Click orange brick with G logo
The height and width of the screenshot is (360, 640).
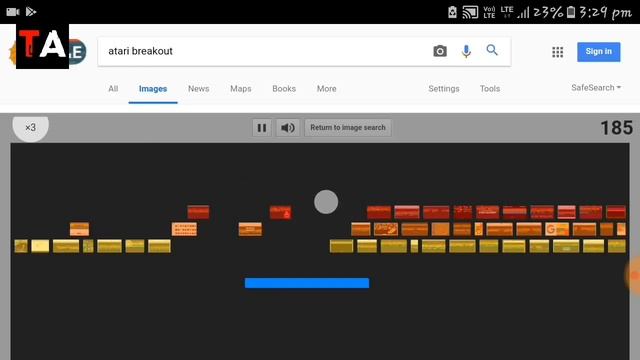(557, 229)
